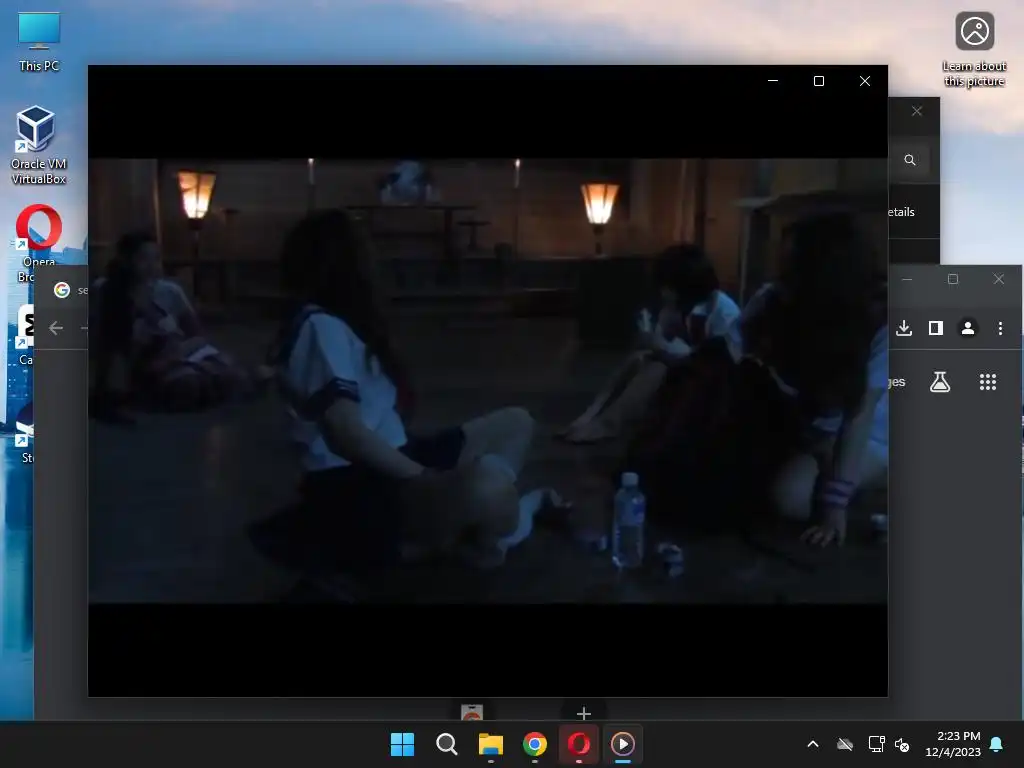Close the background details panel
This screenshot has height=768, width=1024.
pos(917,111)
